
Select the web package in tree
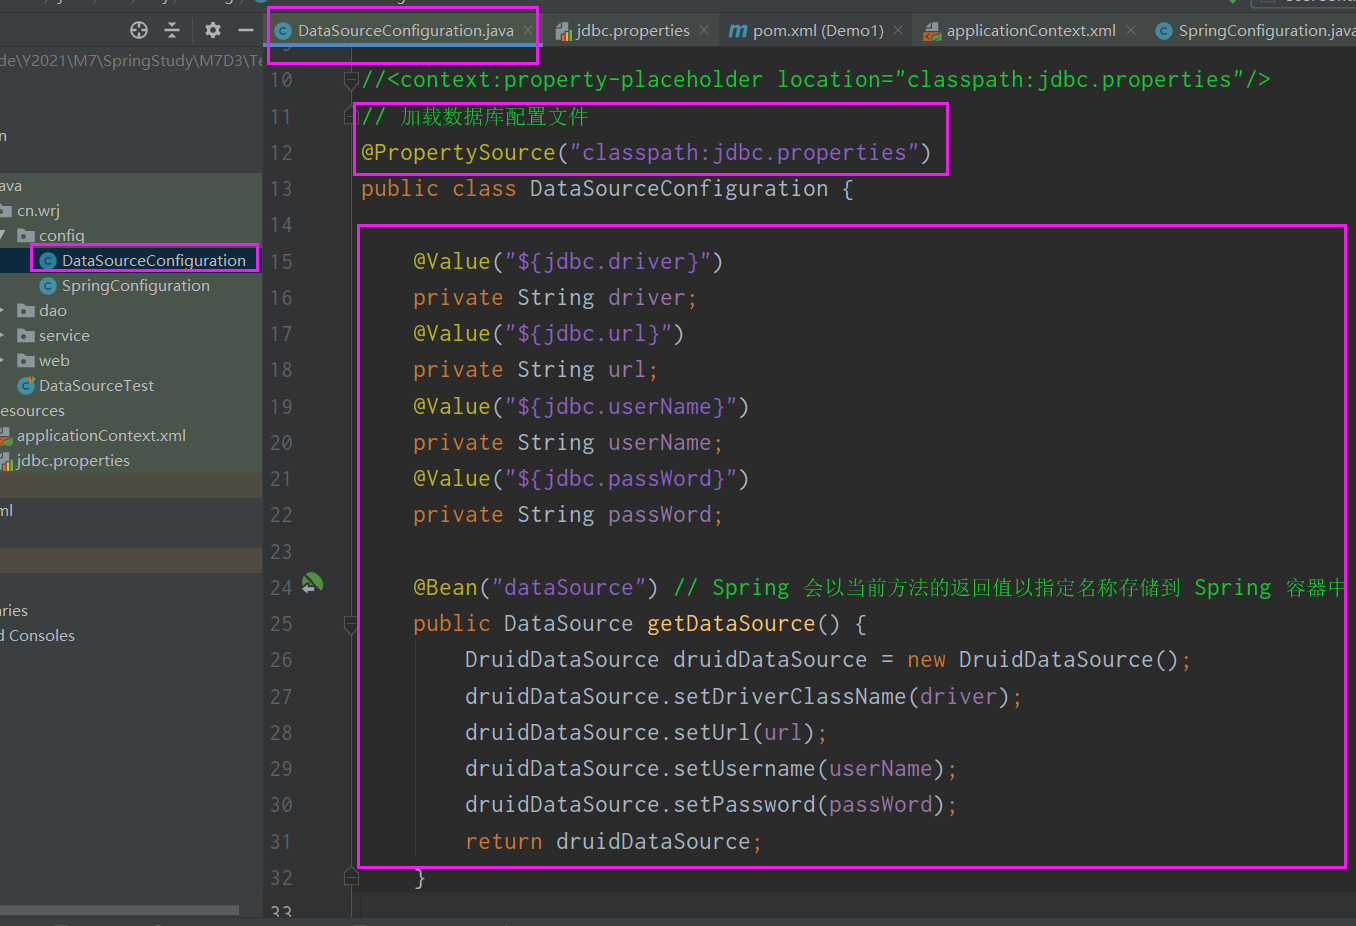(54, 361)
